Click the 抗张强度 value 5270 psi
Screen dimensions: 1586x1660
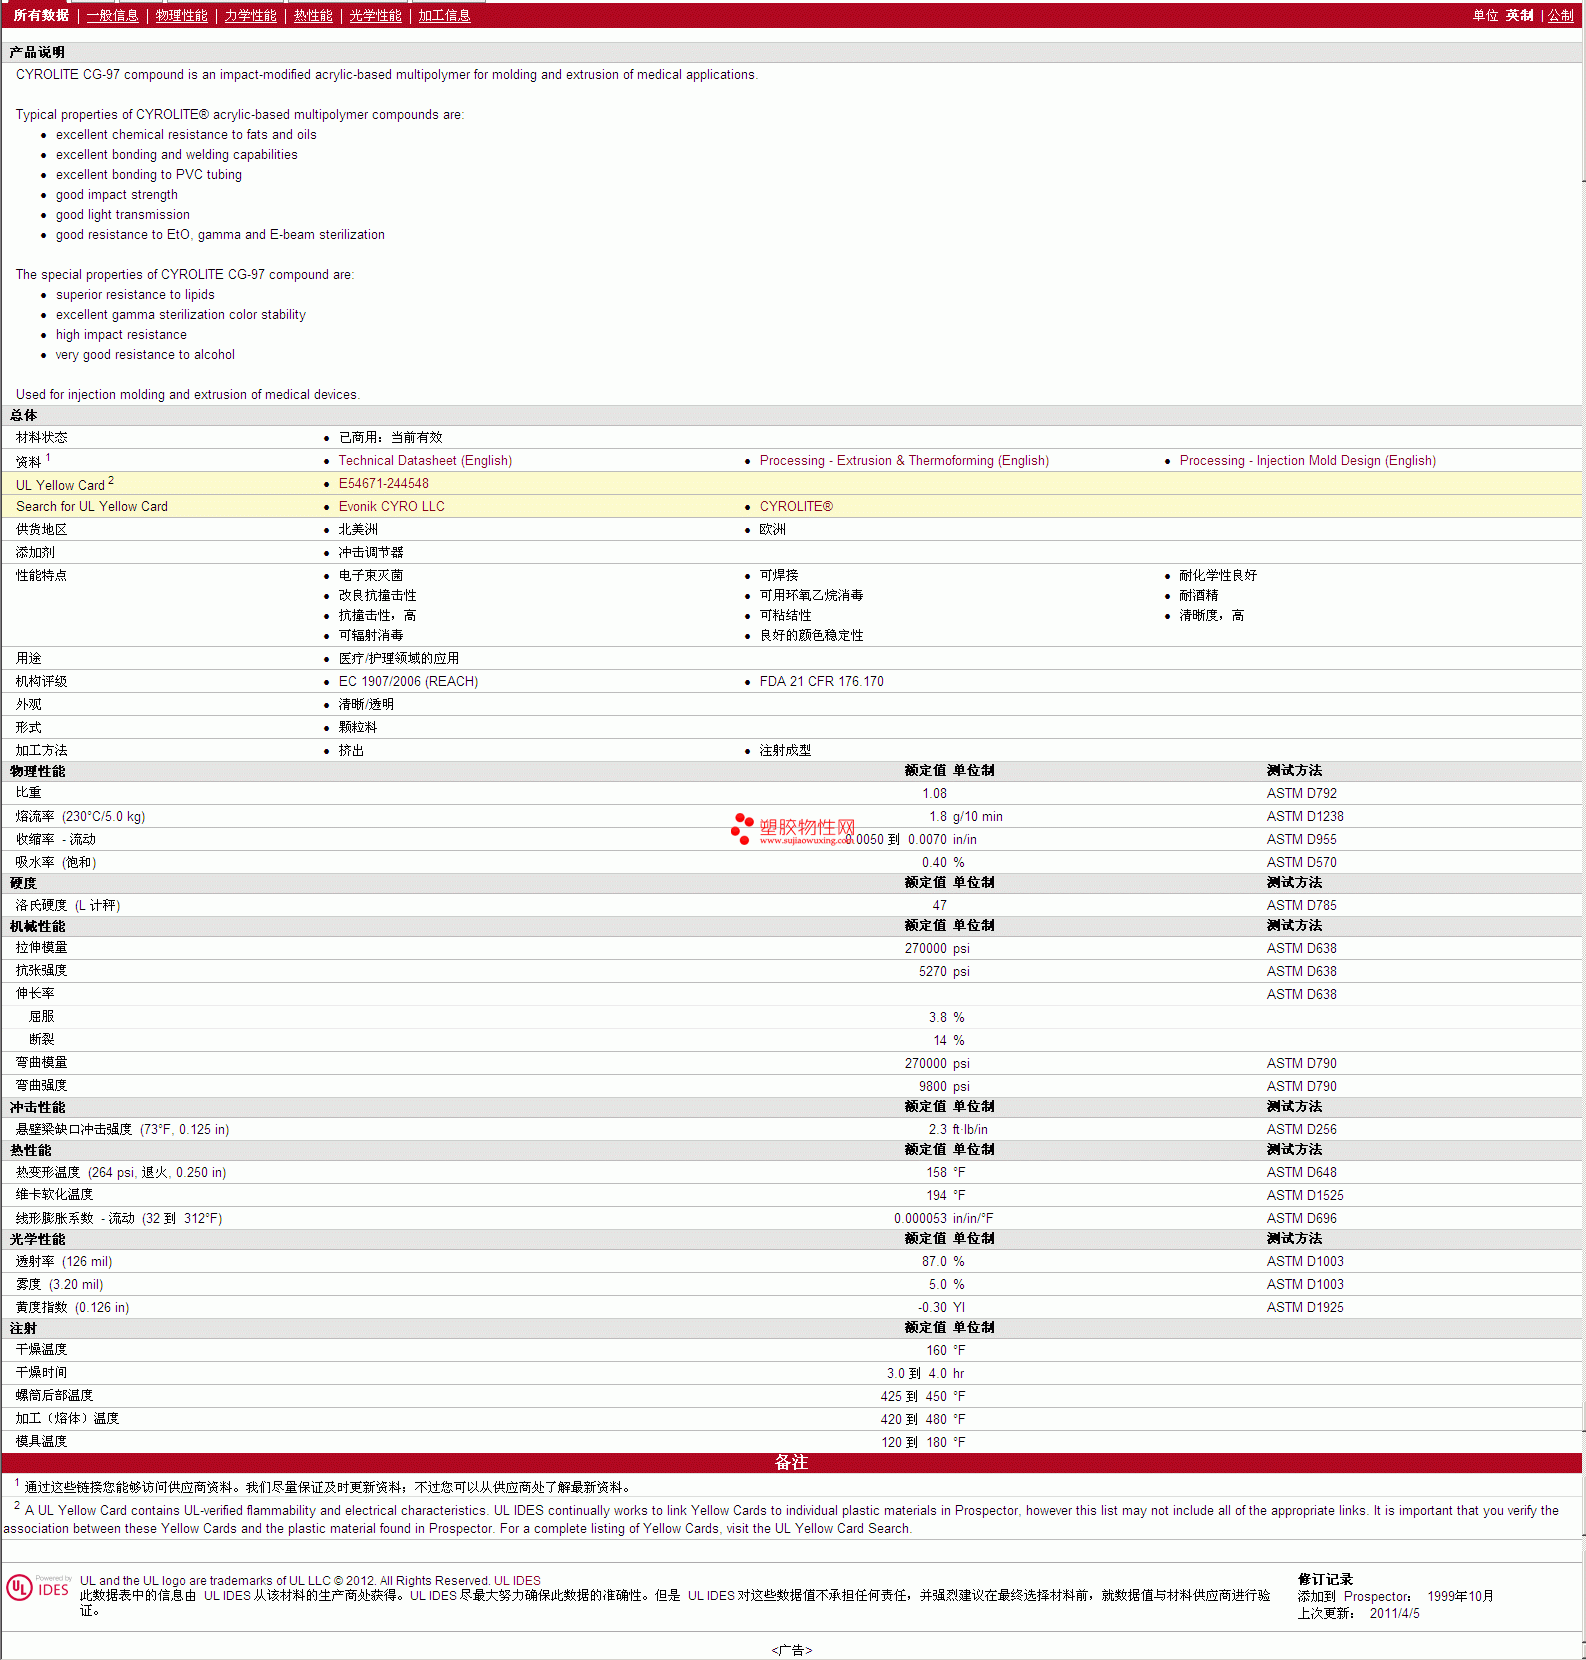pos(944,972)
